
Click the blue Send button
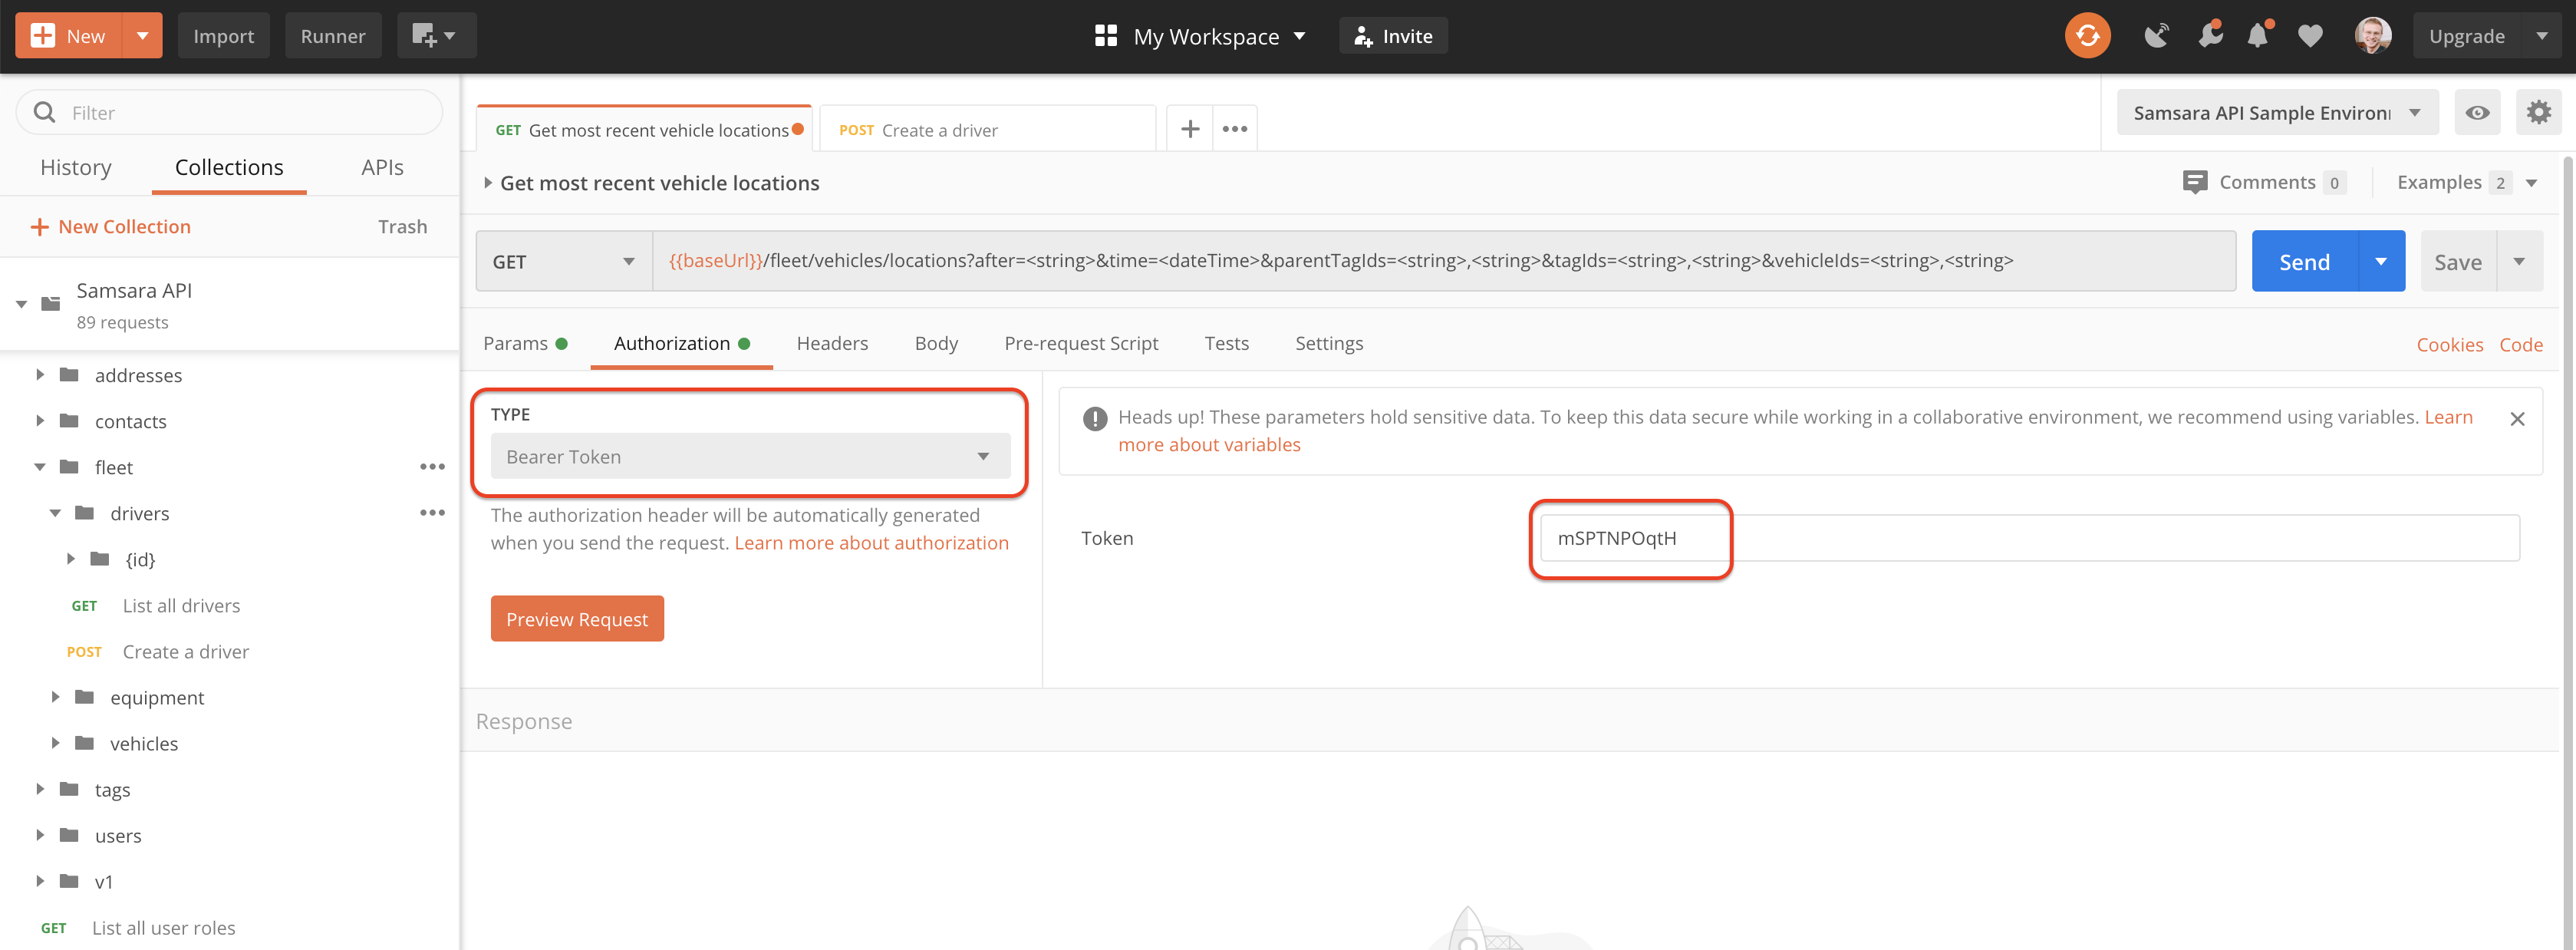[2304, 262]
